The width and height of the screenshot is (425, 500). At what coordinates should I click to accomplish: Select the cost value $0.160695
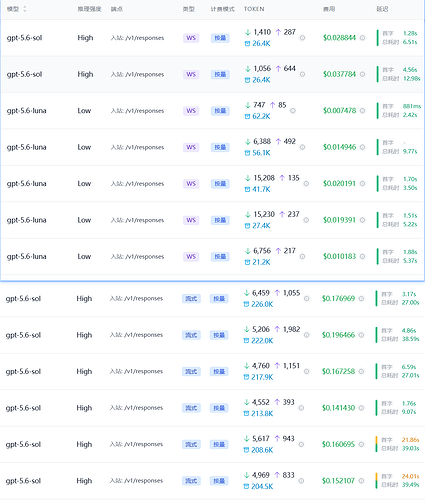tap(338, 444)
